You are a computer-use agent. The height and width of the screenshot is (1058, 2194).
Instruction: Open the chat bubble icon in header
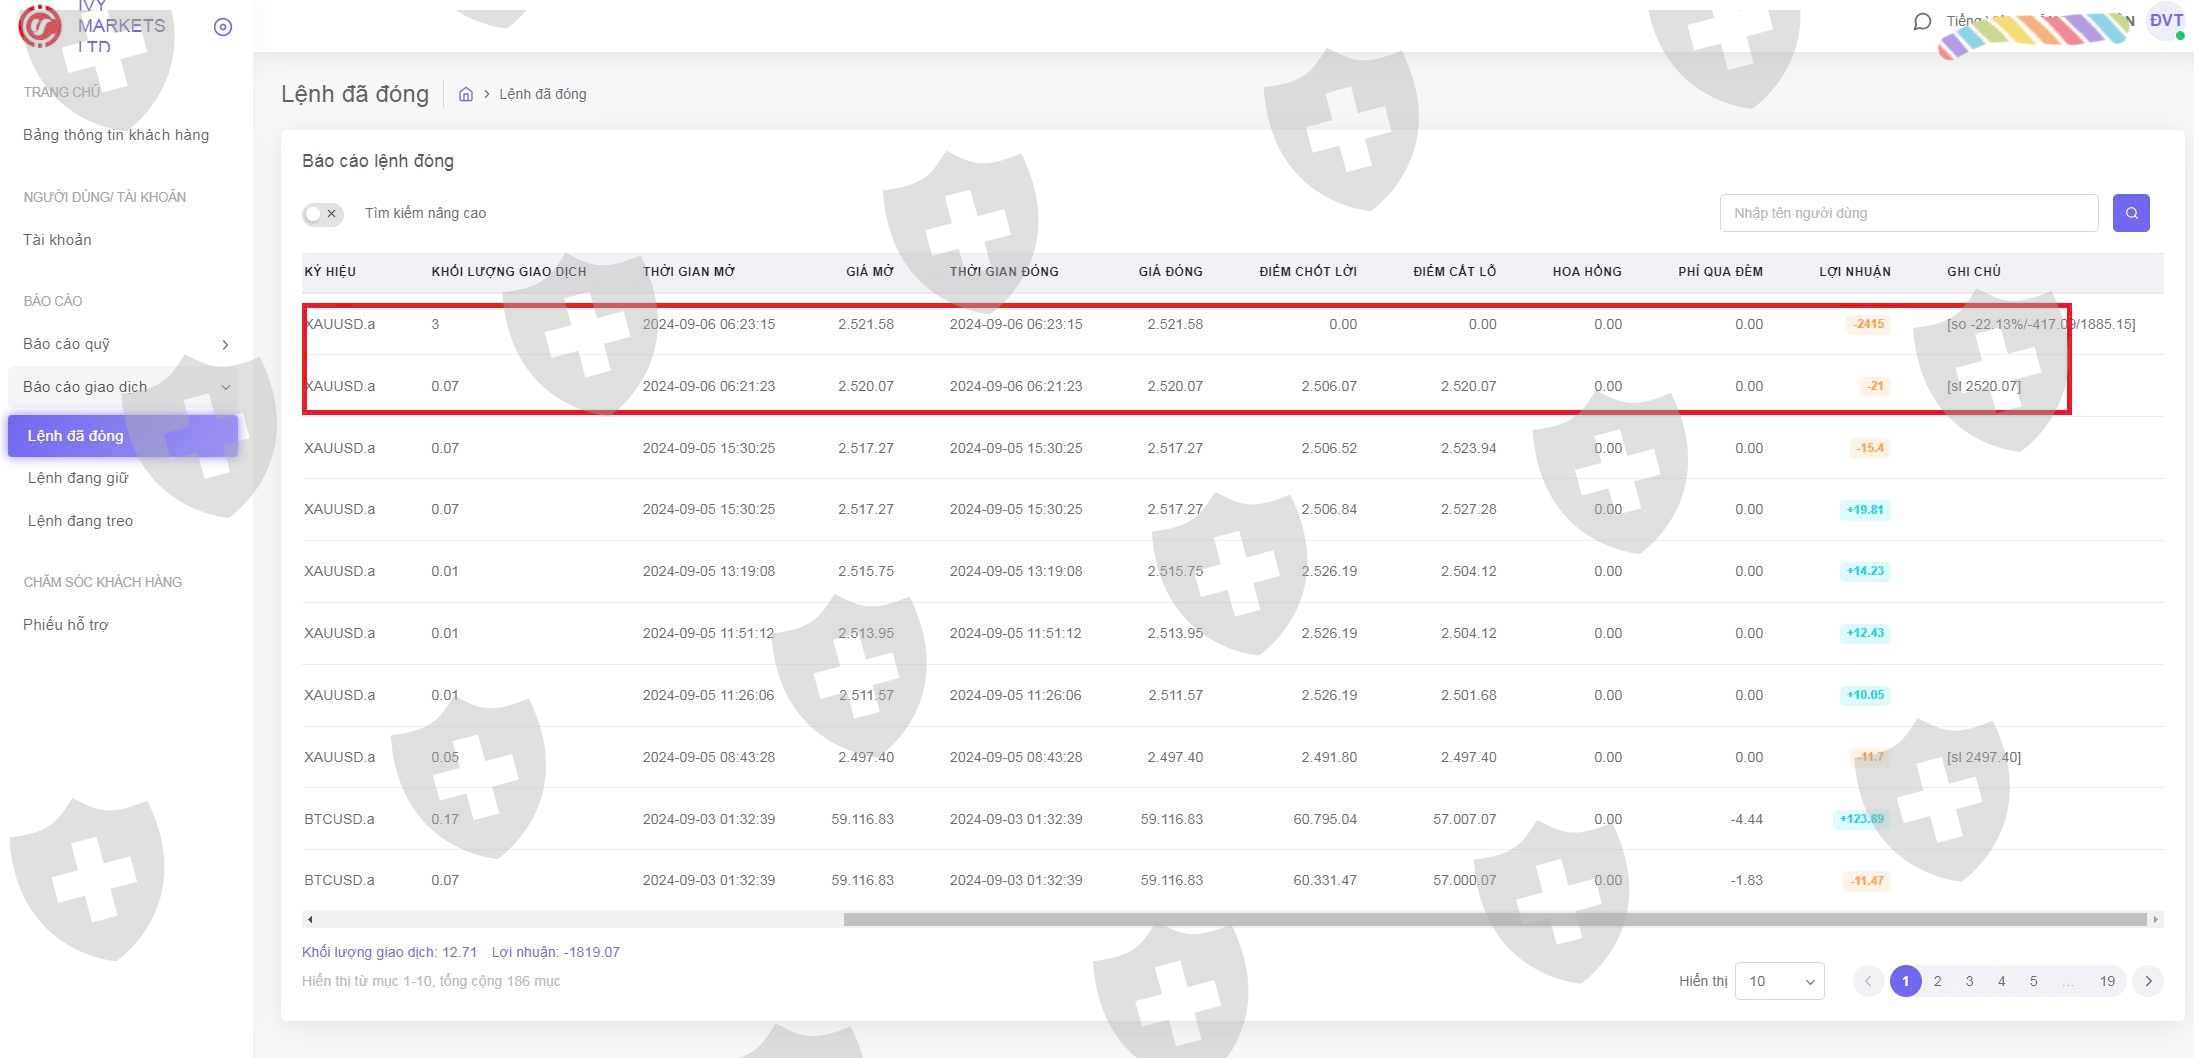1921,21
